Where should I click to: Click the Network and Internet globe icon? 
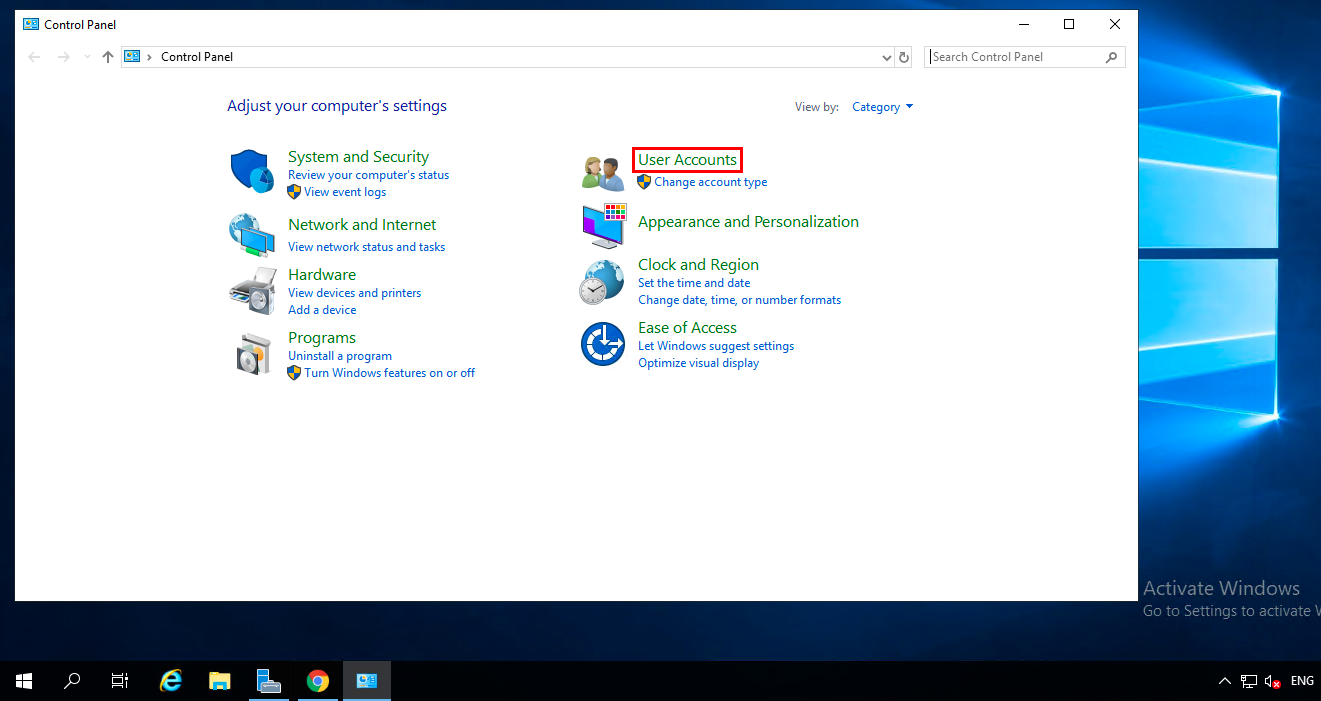(252, 235)
